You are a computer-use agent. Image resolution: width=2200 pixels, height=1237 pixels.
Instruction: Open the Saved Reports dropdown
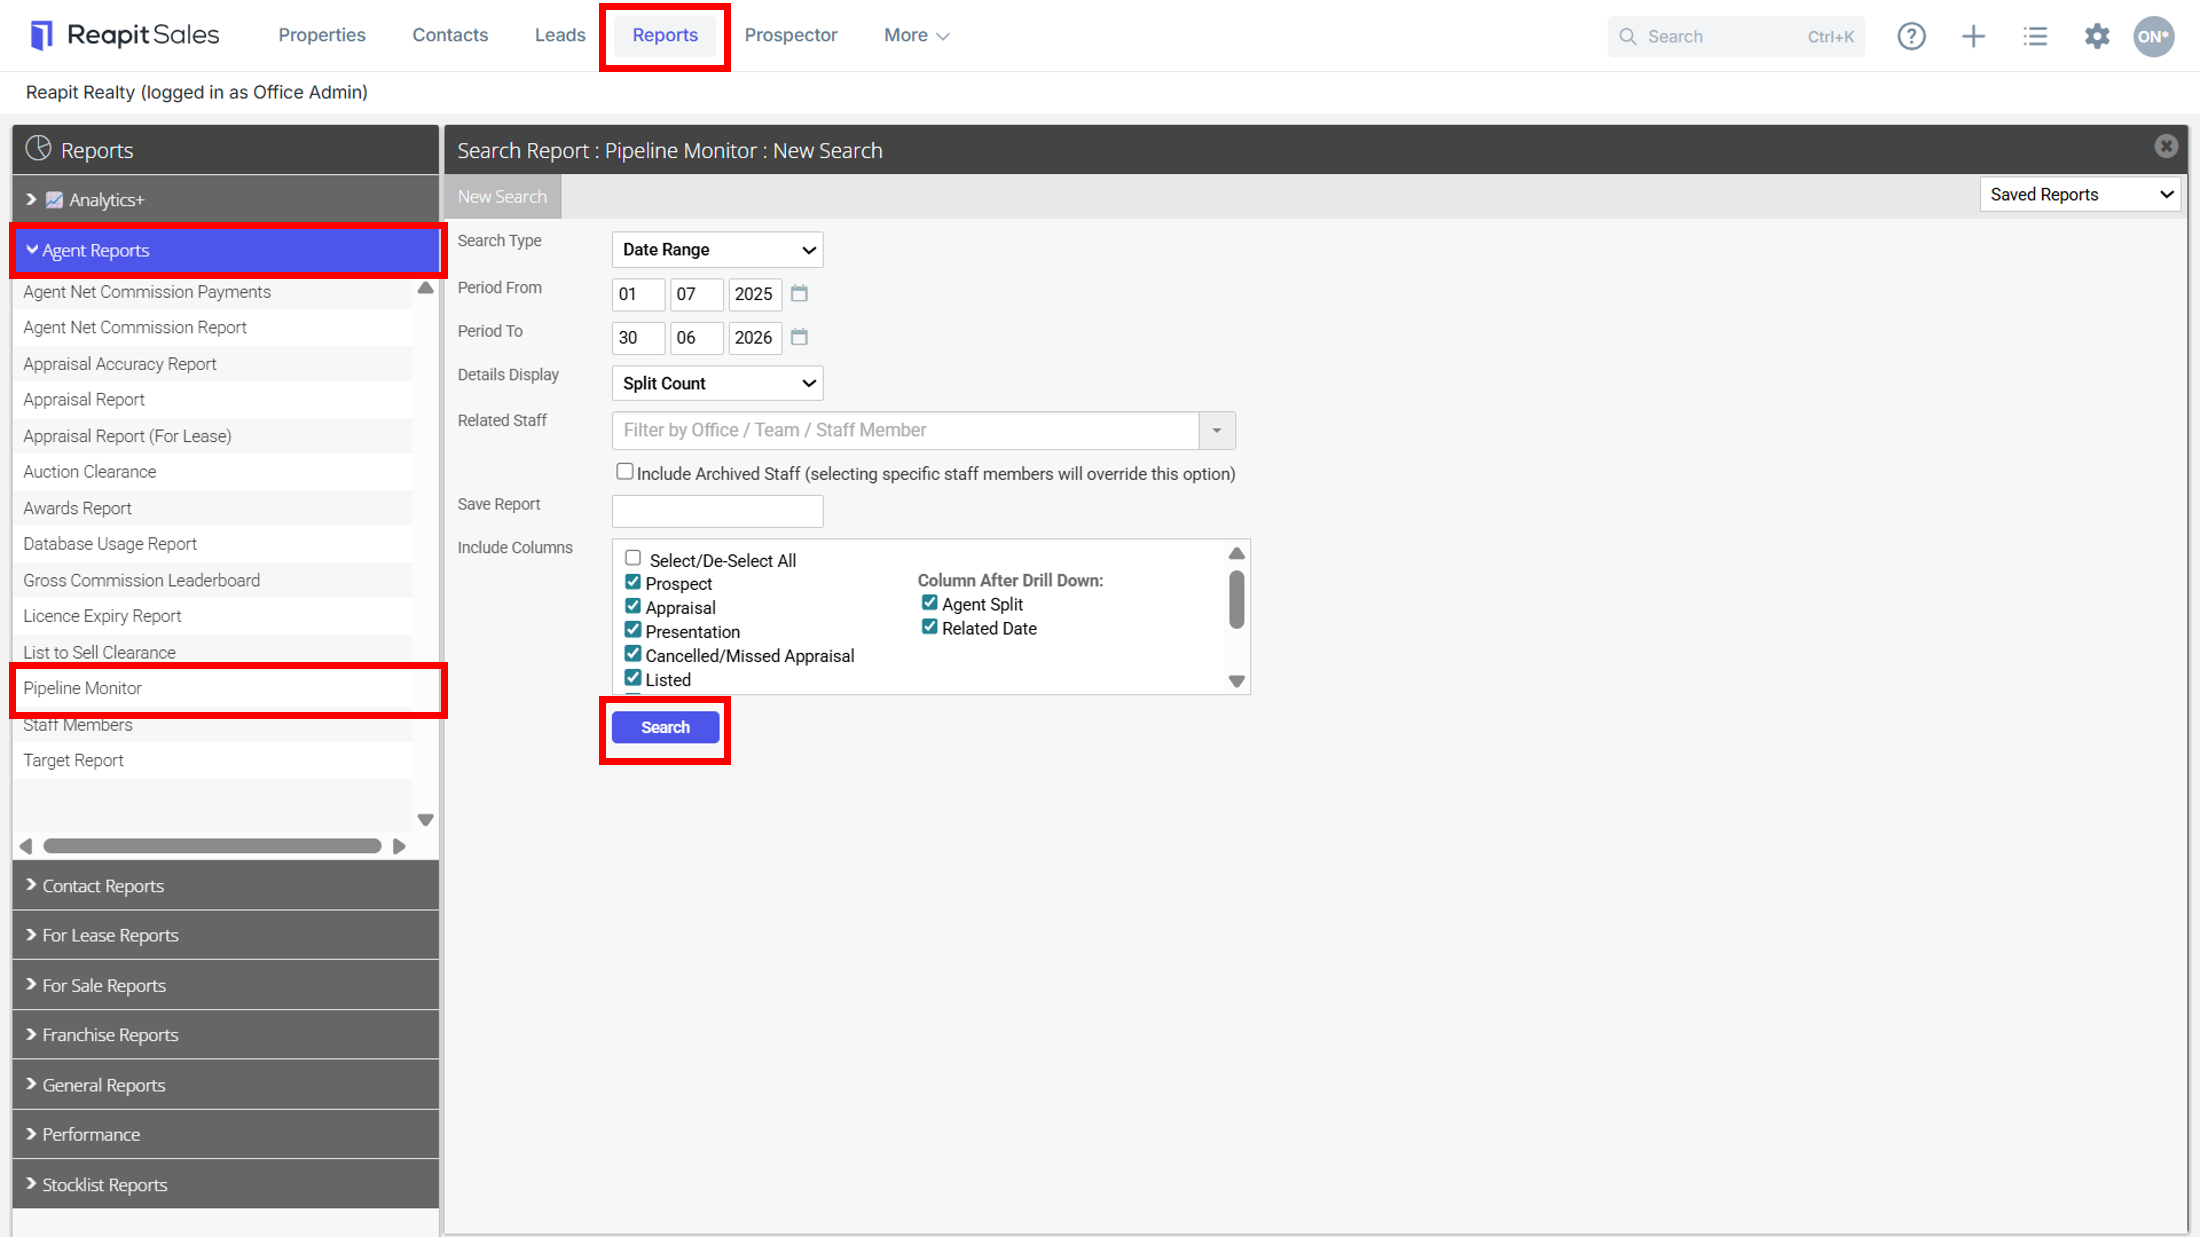point(2080,194)
